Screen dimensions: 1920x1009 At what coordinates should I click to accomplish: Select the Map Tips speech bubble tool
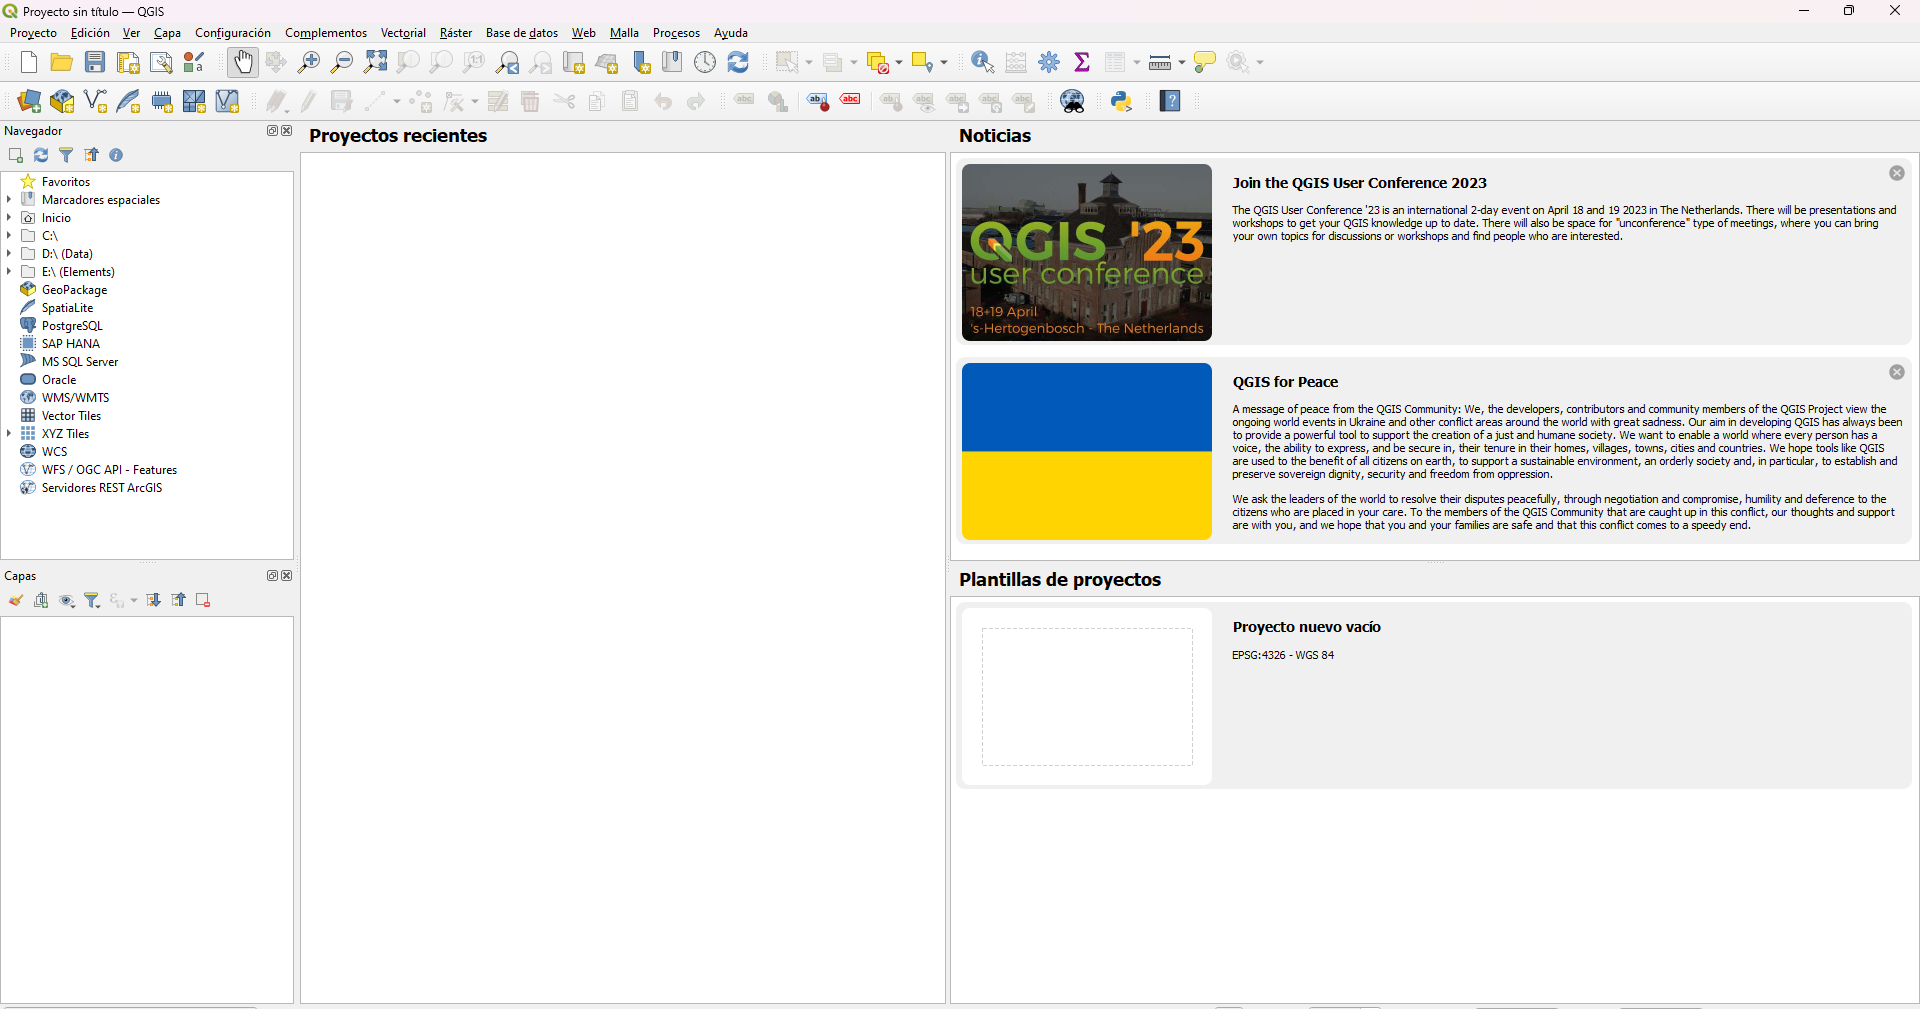[x=1205, y=62]
